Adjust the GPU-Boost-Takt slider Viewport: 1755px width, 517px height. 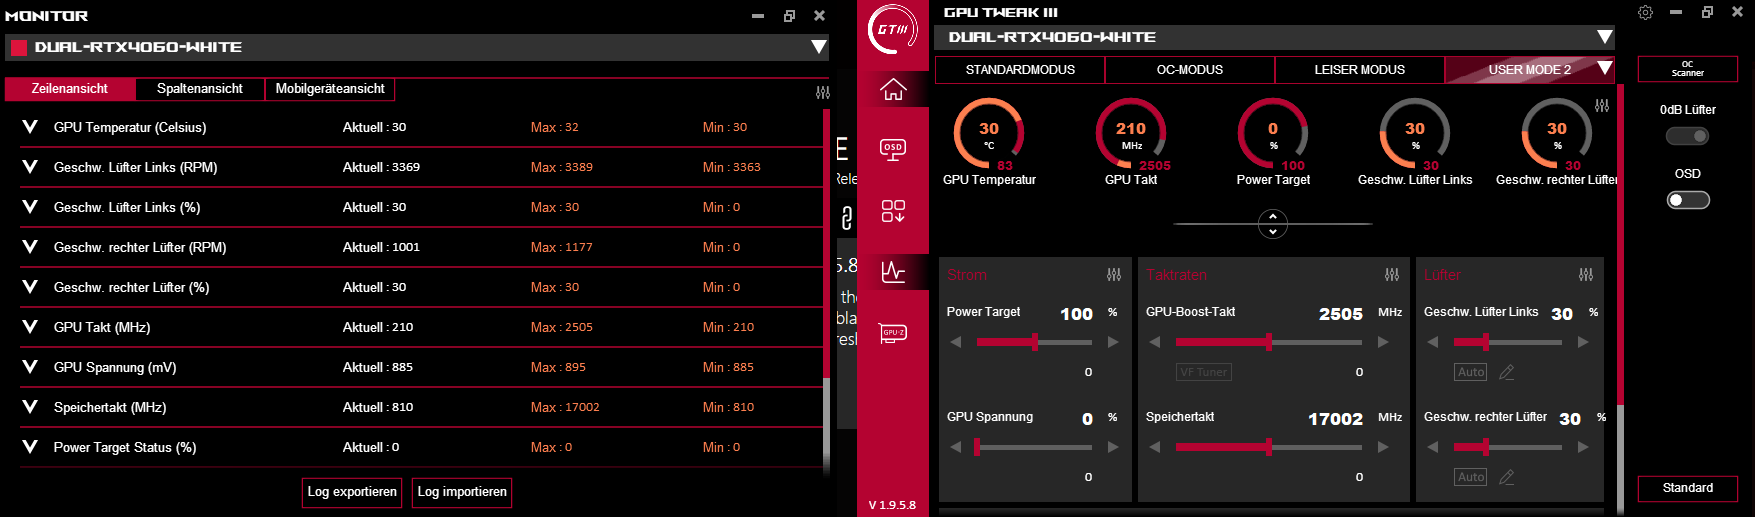click(x=1269, y=342)
